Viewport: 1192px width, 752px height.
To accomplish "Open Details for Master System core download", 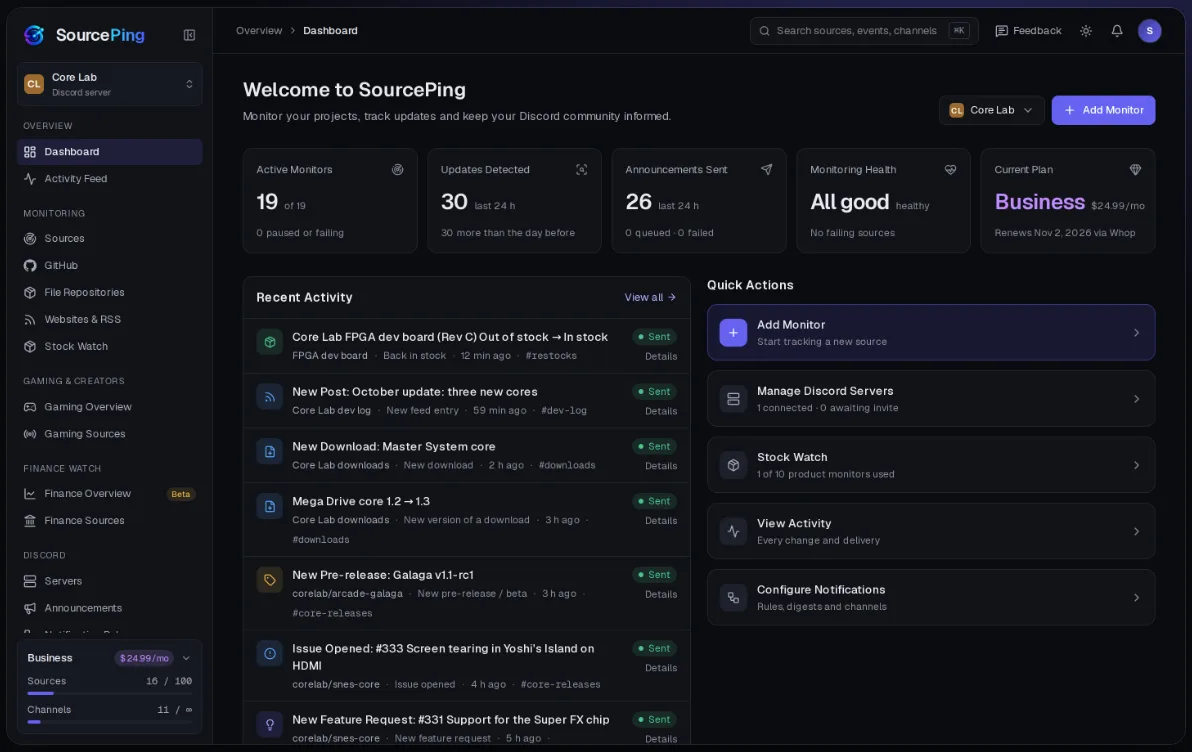I will point(661,466).
